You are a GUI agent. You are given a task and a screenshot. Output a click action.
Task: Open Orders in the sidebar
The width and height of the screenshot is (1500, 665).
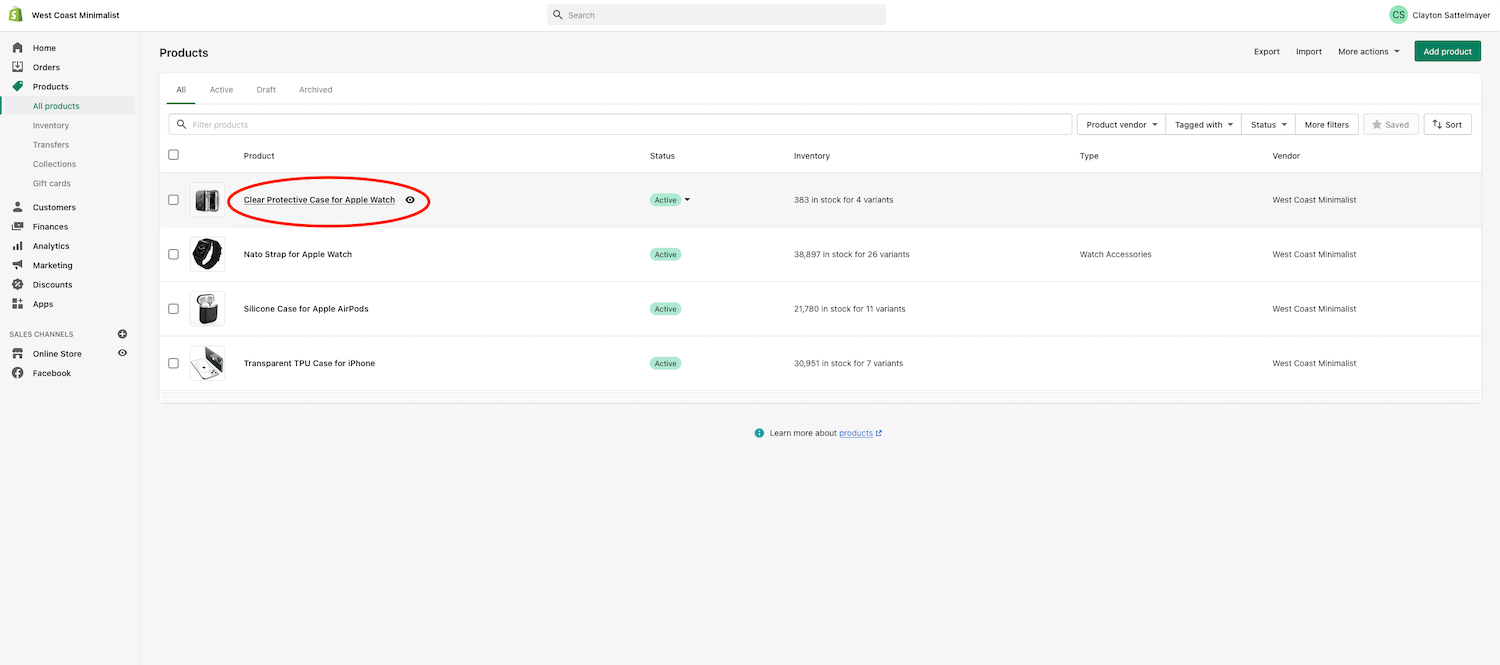[46, 67]
